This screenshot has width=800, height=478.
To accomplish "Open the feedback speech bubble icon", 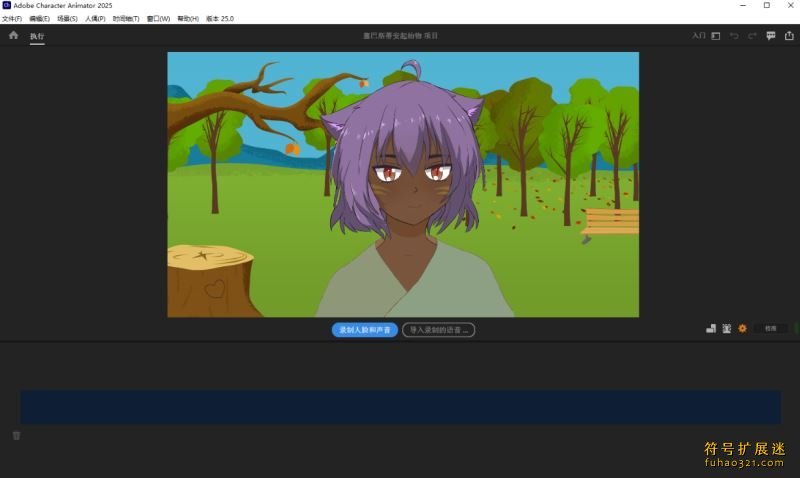I will (770, 36).
